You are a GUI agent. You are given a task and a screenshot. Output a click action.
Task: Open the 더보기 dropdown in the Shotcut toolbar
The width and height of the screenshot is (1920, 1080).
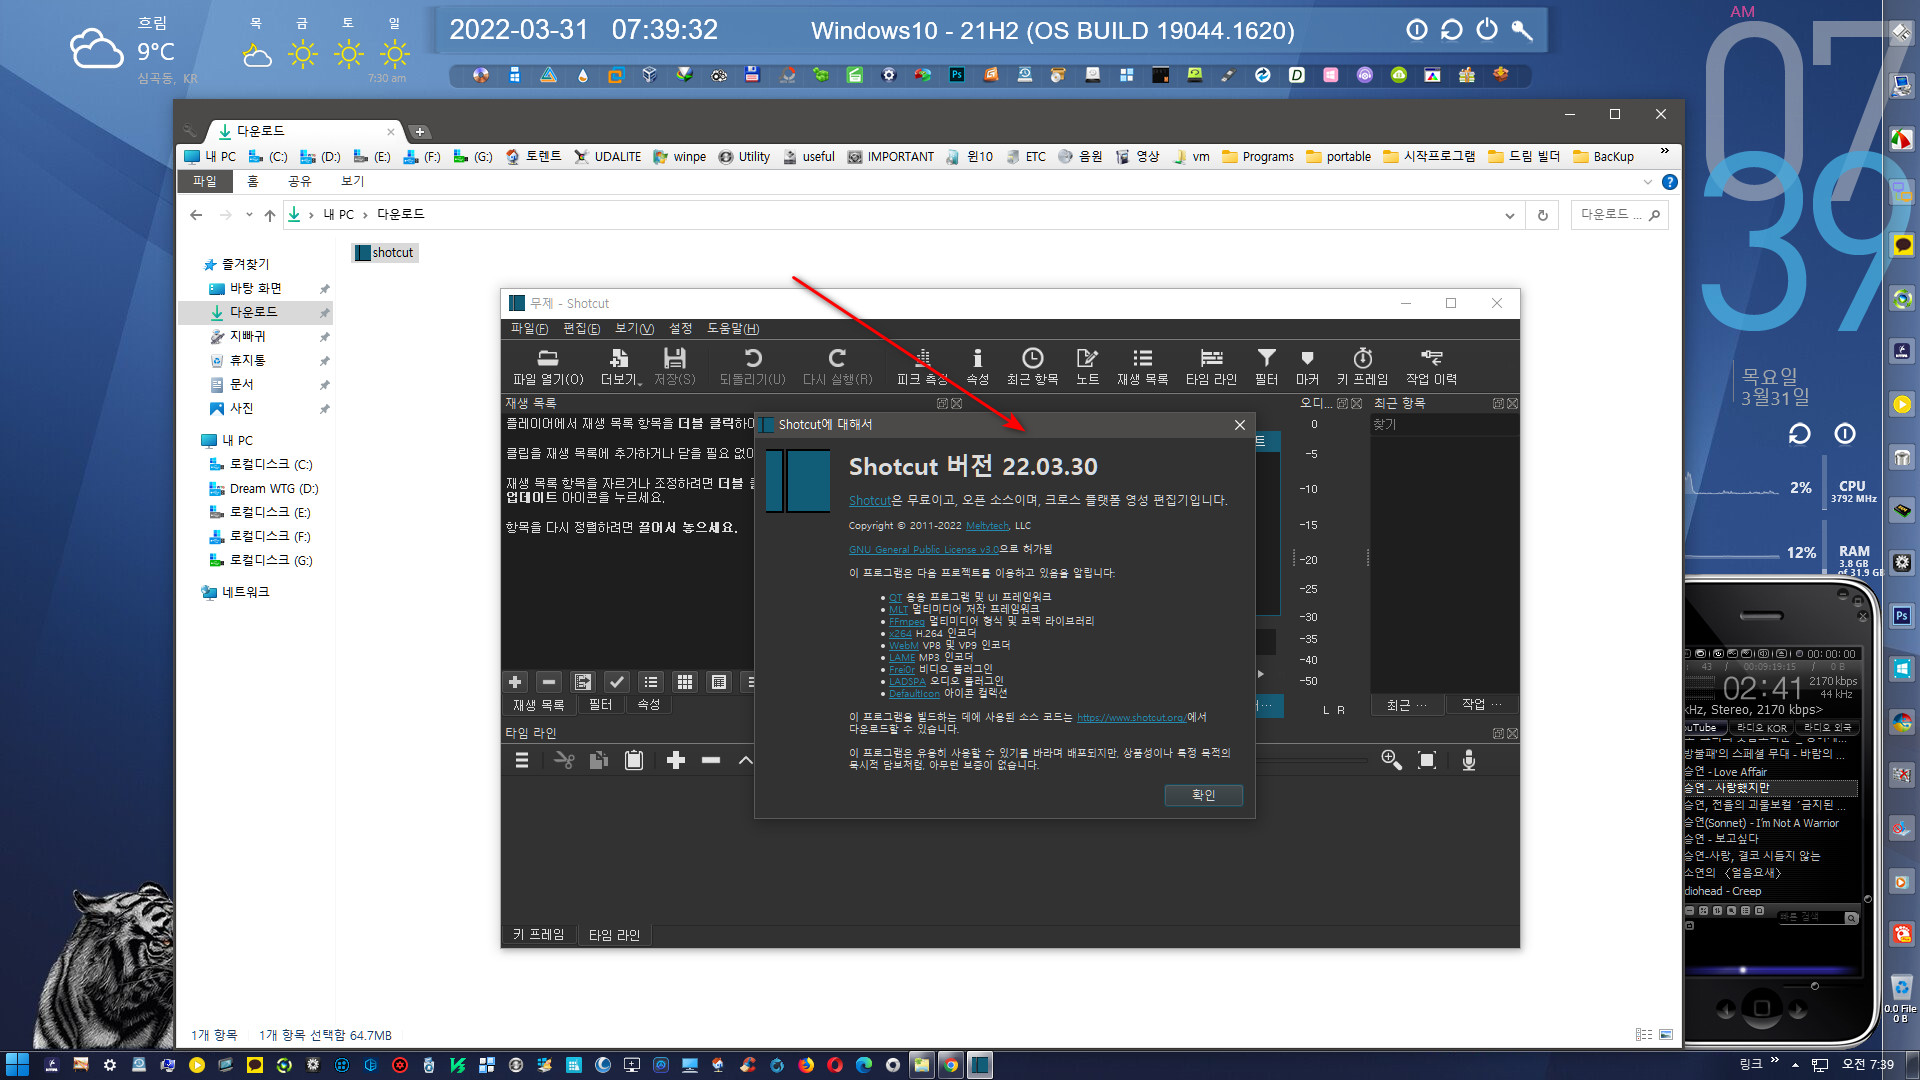(621, 366)
